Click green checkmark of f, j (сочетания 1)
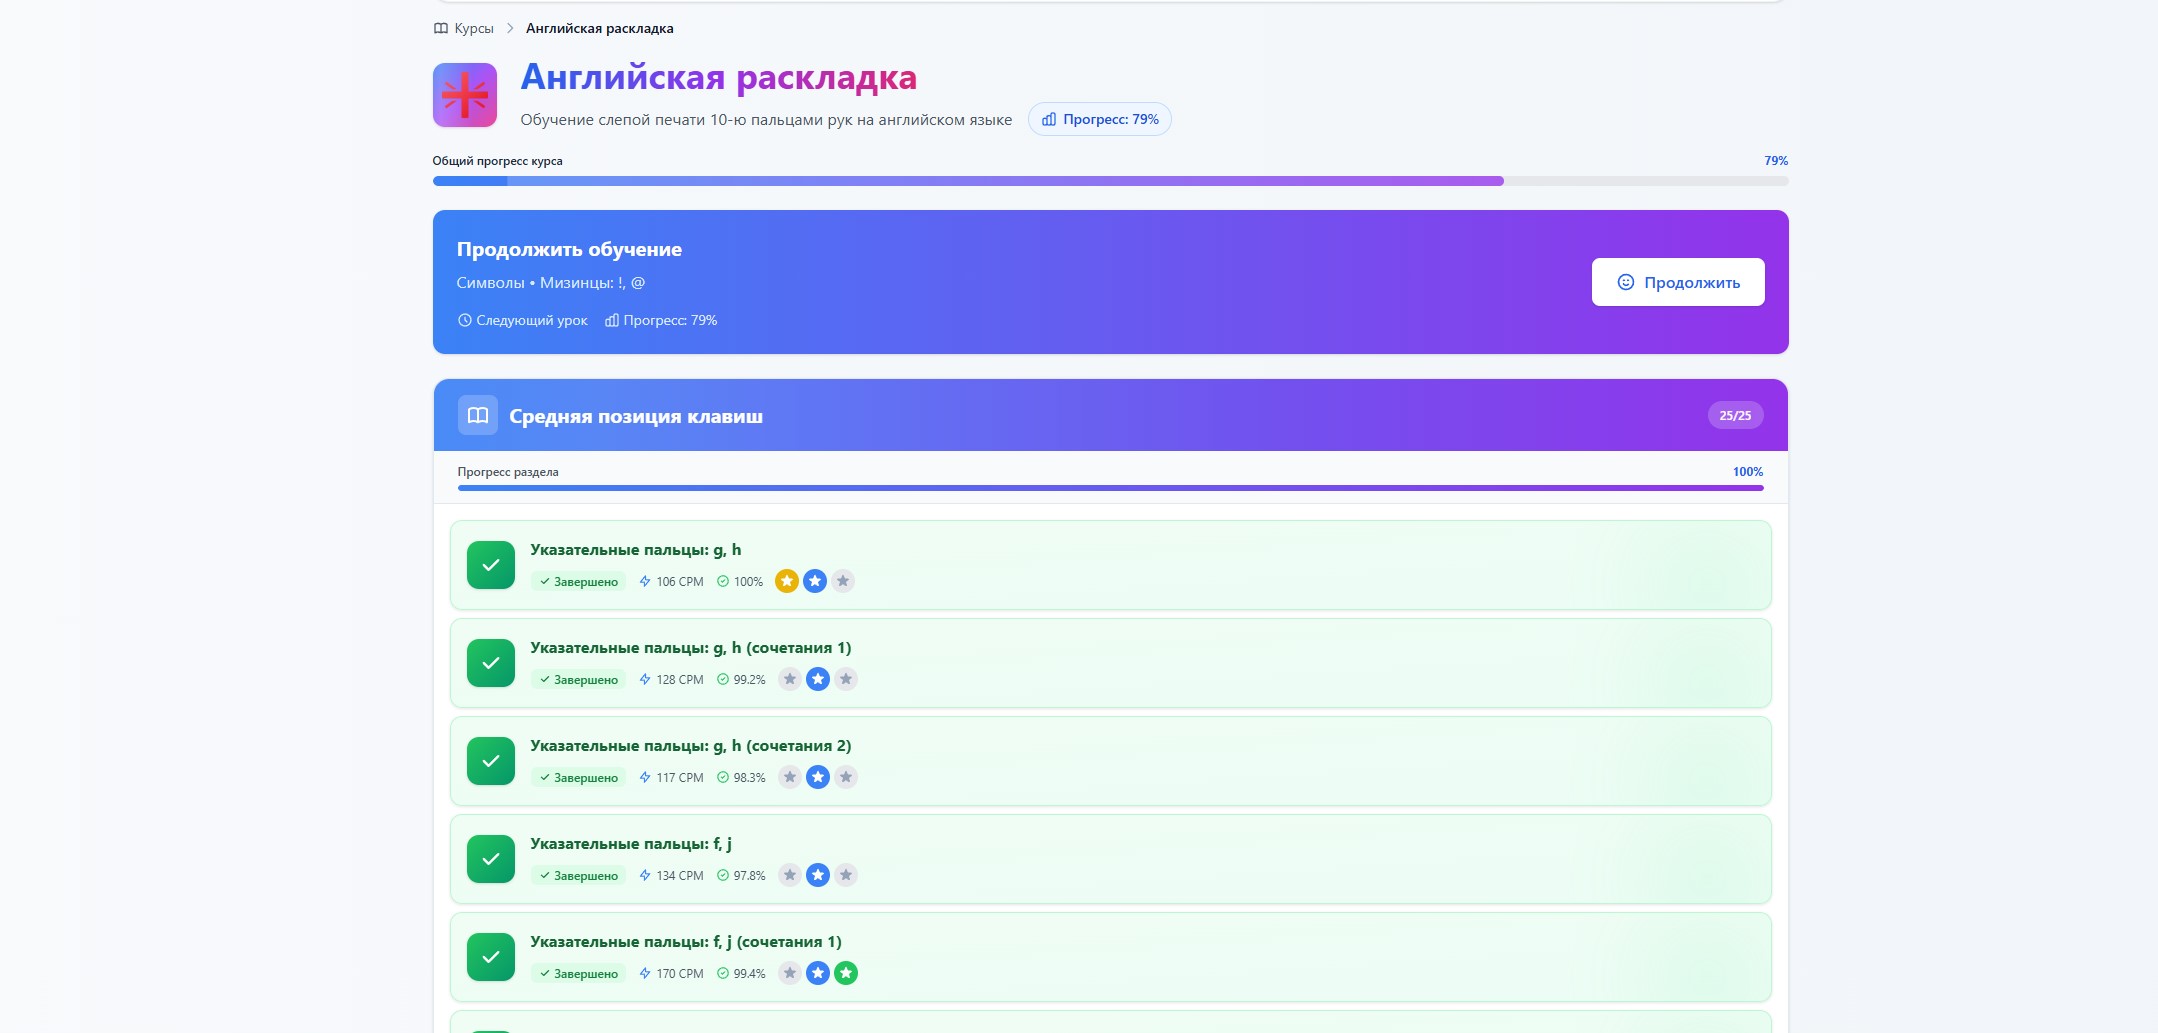This screenshot has width=2158, height=1033. click(490, 957)
